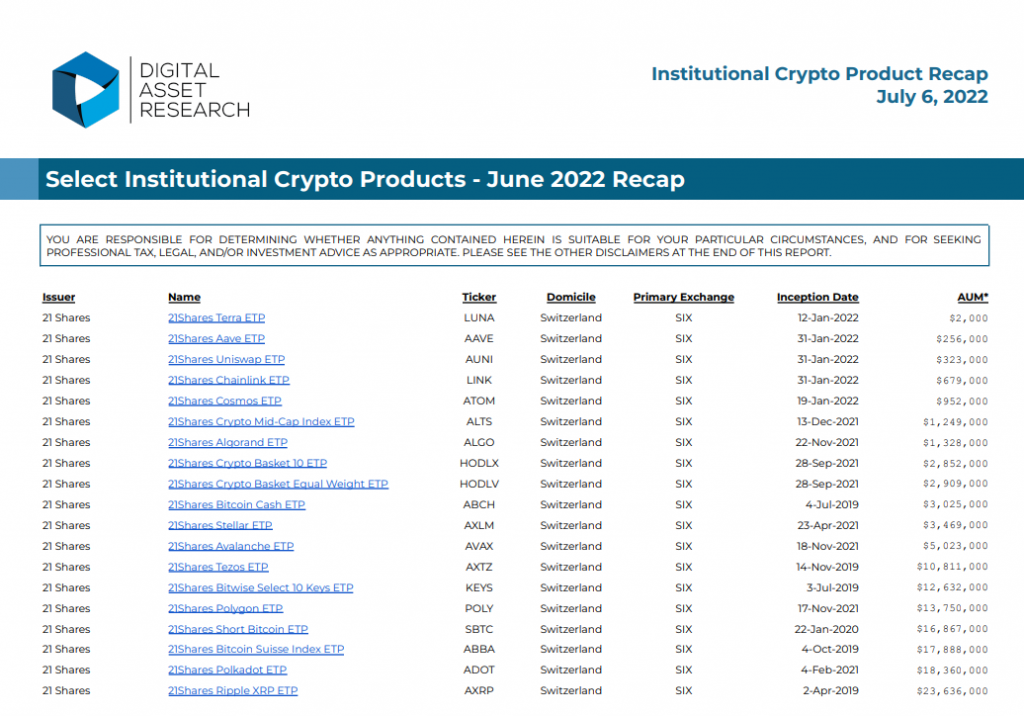This screenshot has height=716, width=1024.
Task: Open the 21Shares Polygon ETP link
Action: tap(225, 609)
